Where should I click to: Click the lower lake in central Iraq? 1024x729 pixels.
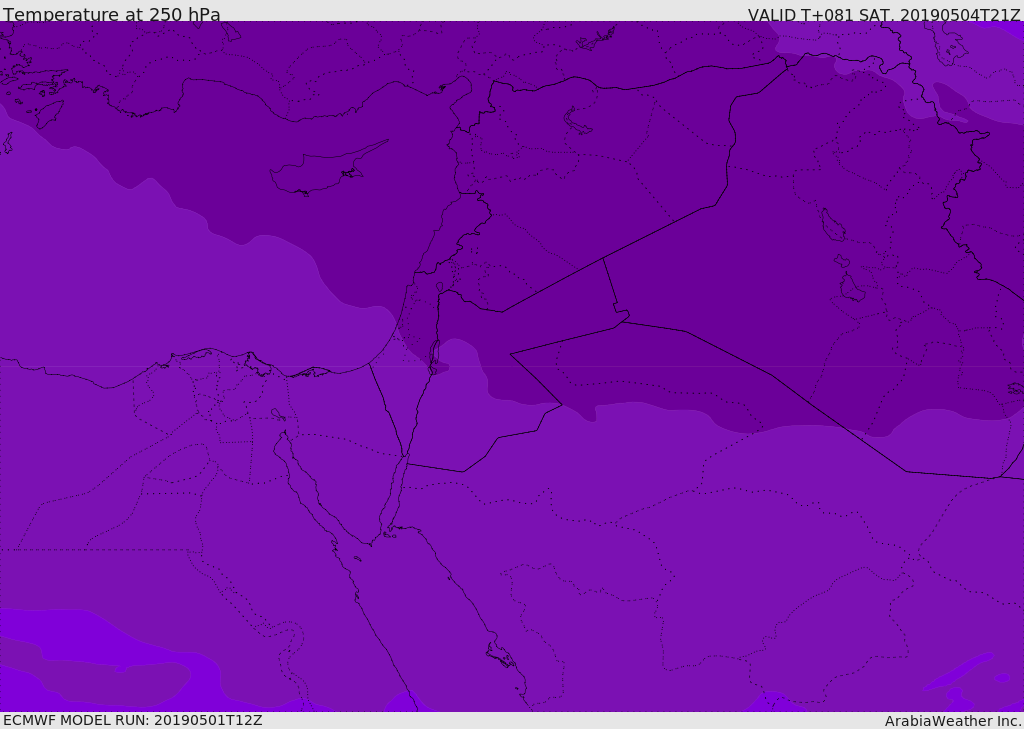[852, 288]
